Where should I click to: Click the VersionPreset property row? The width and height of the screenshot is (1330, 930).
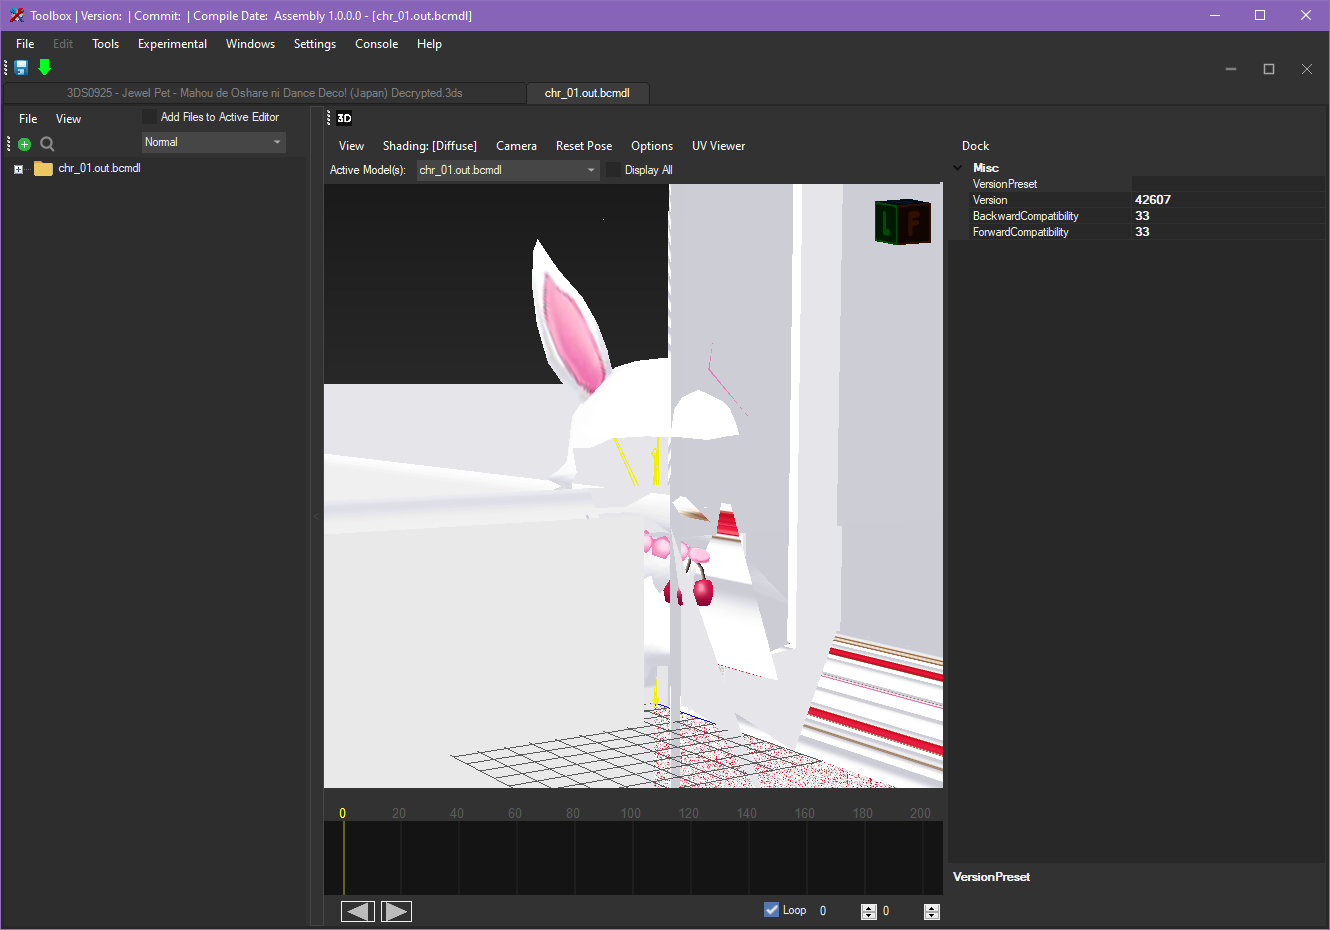(1148, 184)
